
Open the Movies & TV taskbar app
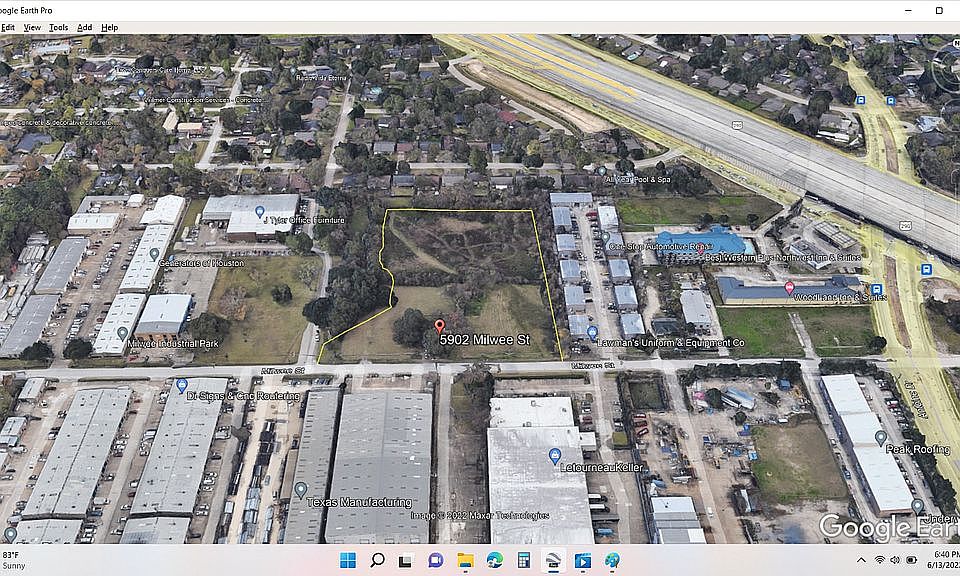(582, 560)
